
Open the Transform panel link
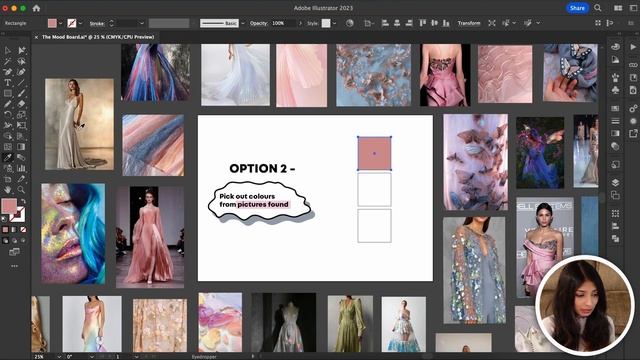click(x=469, y=23)
